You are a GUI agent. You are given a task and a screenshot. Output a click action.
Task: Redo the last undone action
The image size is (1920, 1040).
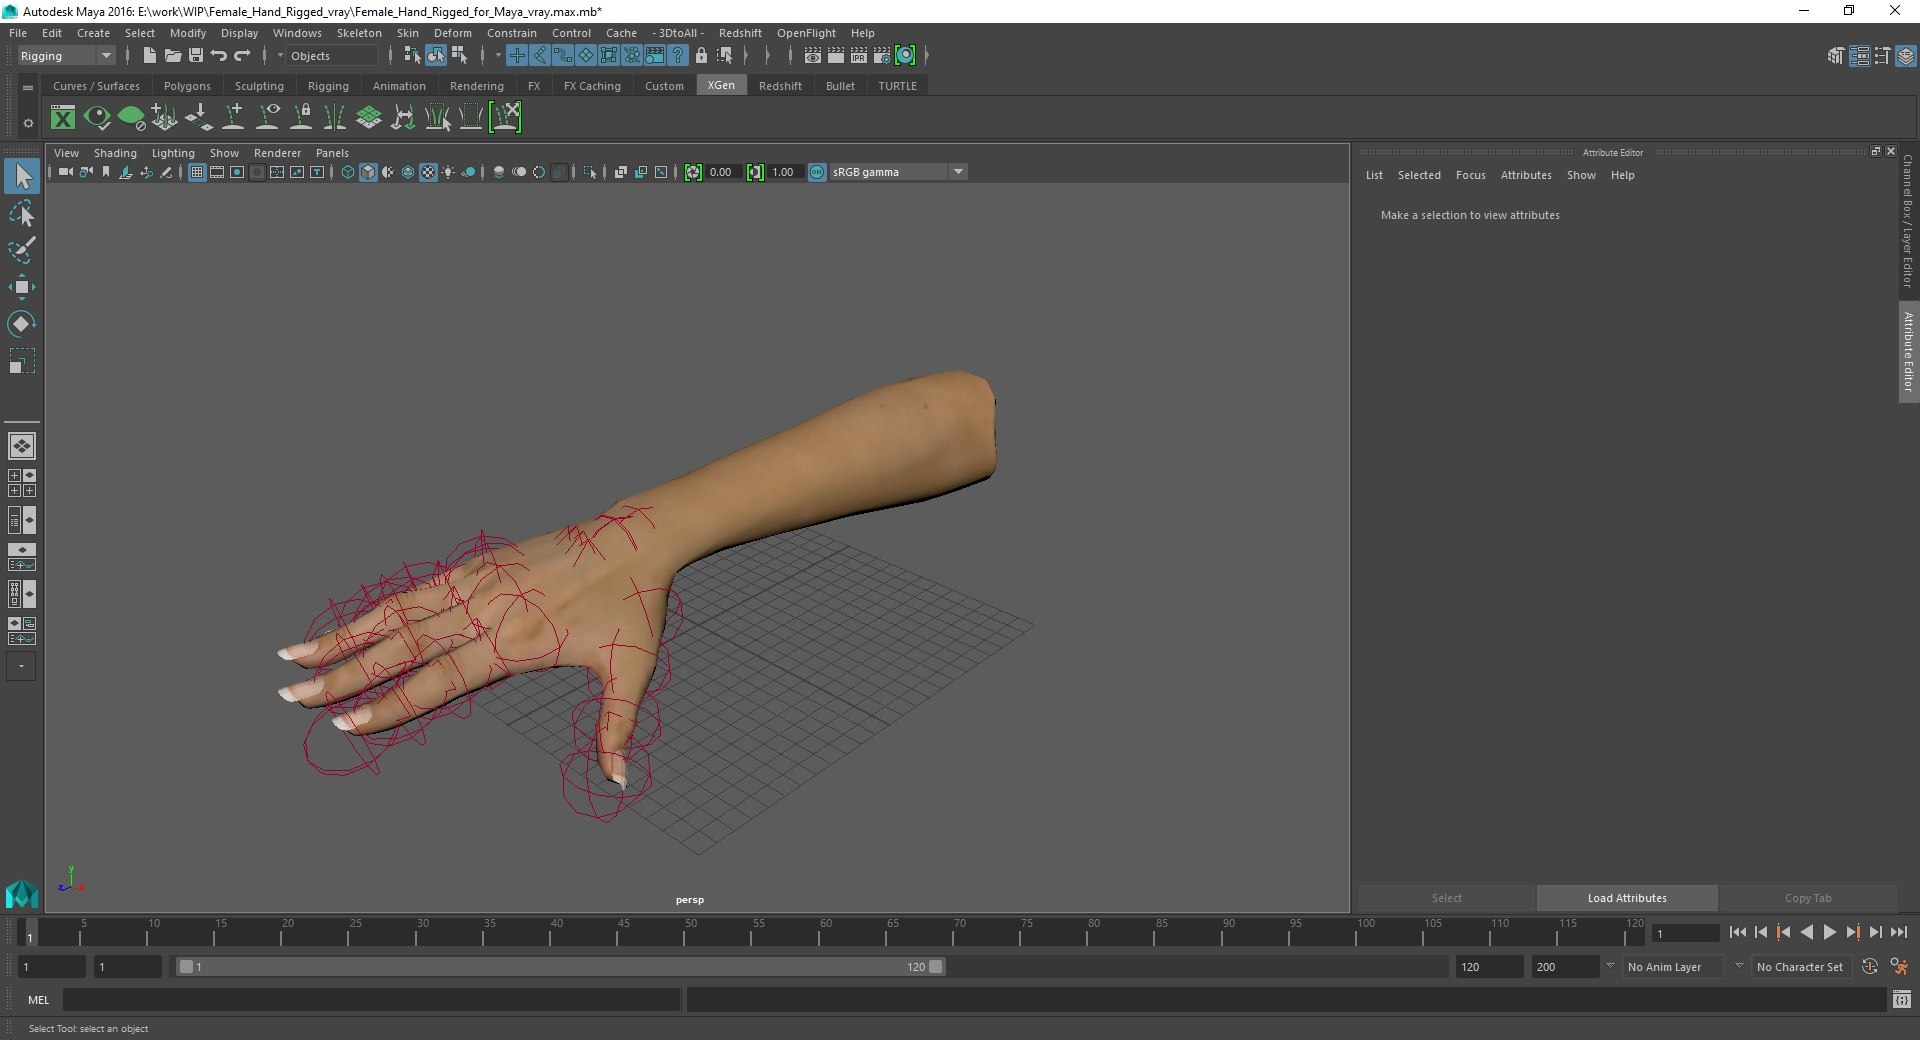point(242,56)
